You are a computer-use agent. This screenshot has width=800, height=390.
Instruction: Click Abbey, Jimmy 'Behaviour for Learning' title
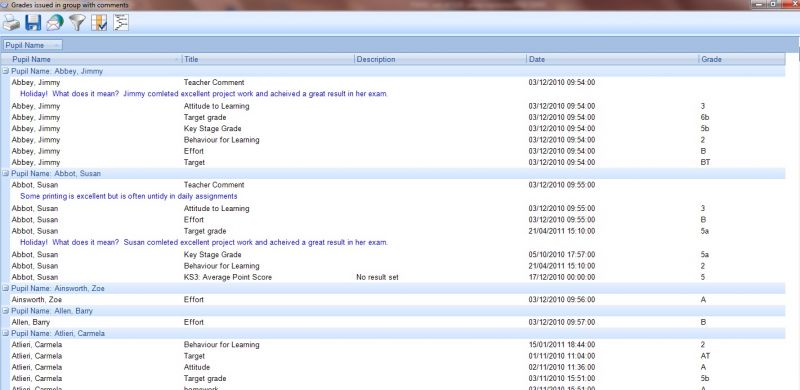[221, 140]
